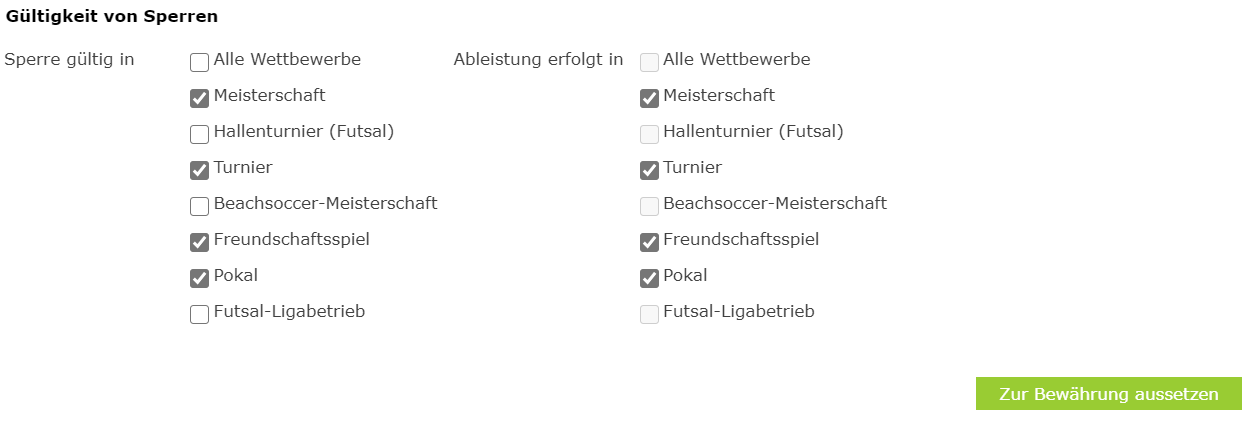This screenshot has height=421, width=1257.
Task: Uncheck Turnier under Sperre gültig in
Action: (199, 170)
